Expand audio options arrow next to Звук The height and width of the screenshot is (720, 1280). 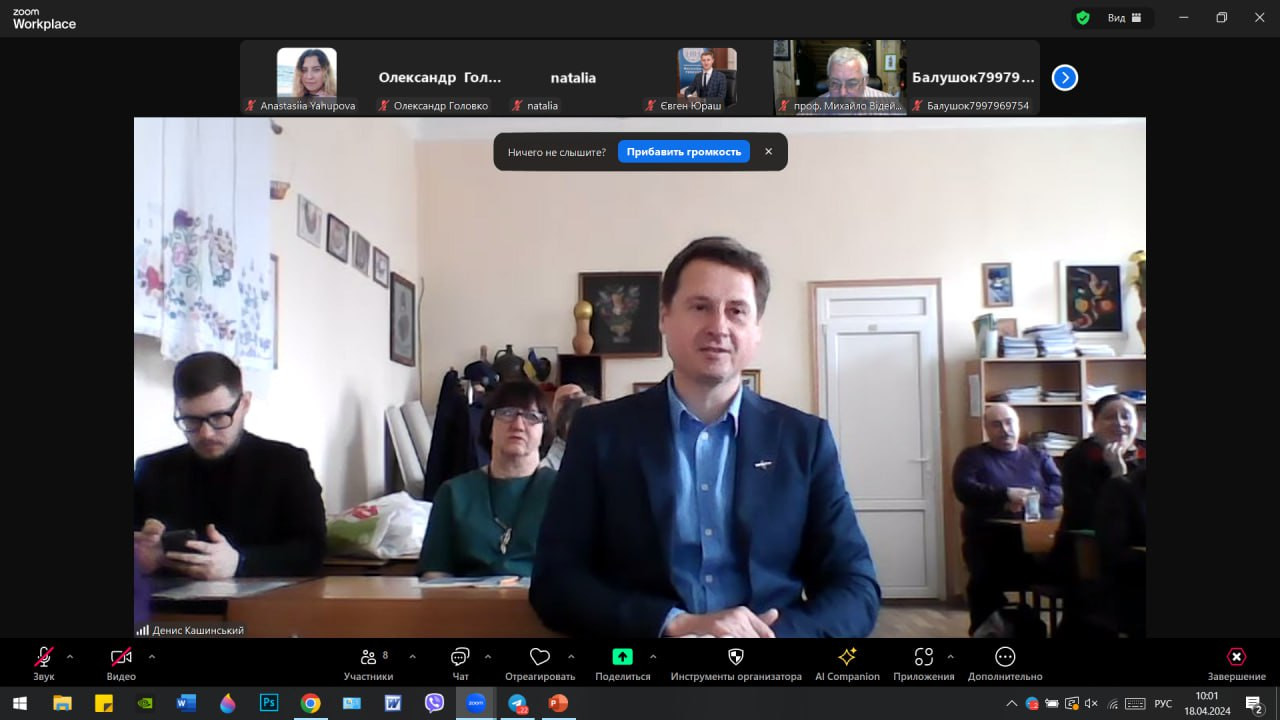coord(70,657)
